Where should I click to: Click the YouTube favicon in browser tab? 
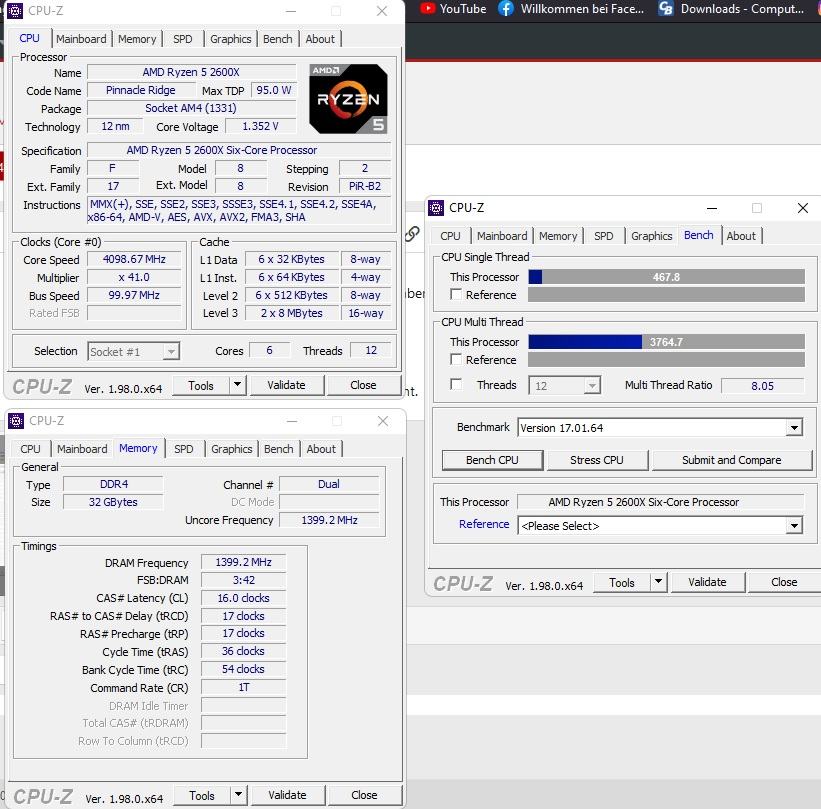(x=427, y=8)
